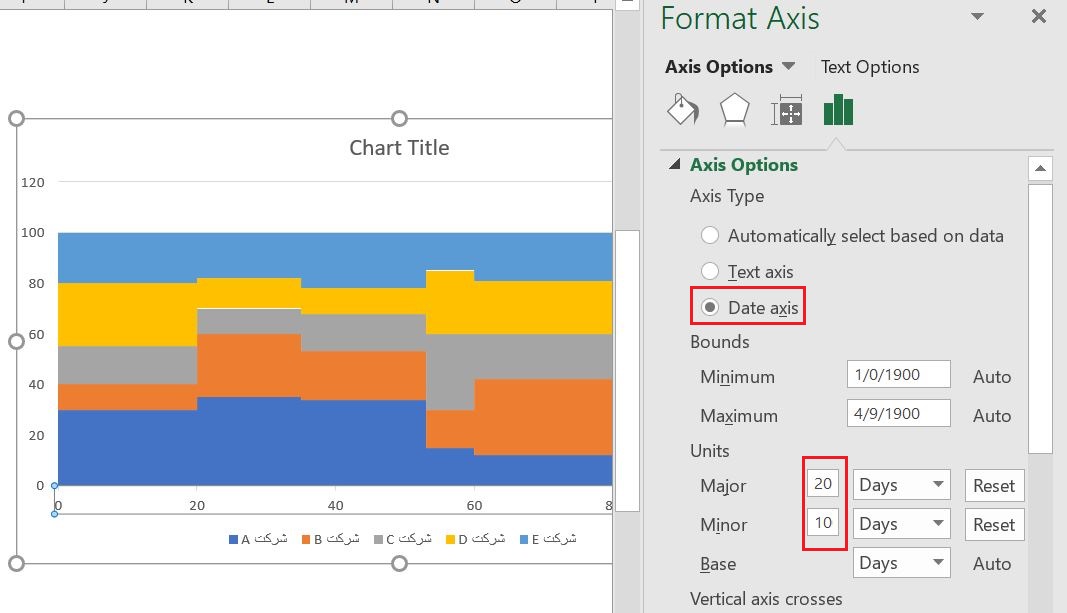Select the Text axis radio button
This screenshot has width=1067, height=613.
pos(710,271)
